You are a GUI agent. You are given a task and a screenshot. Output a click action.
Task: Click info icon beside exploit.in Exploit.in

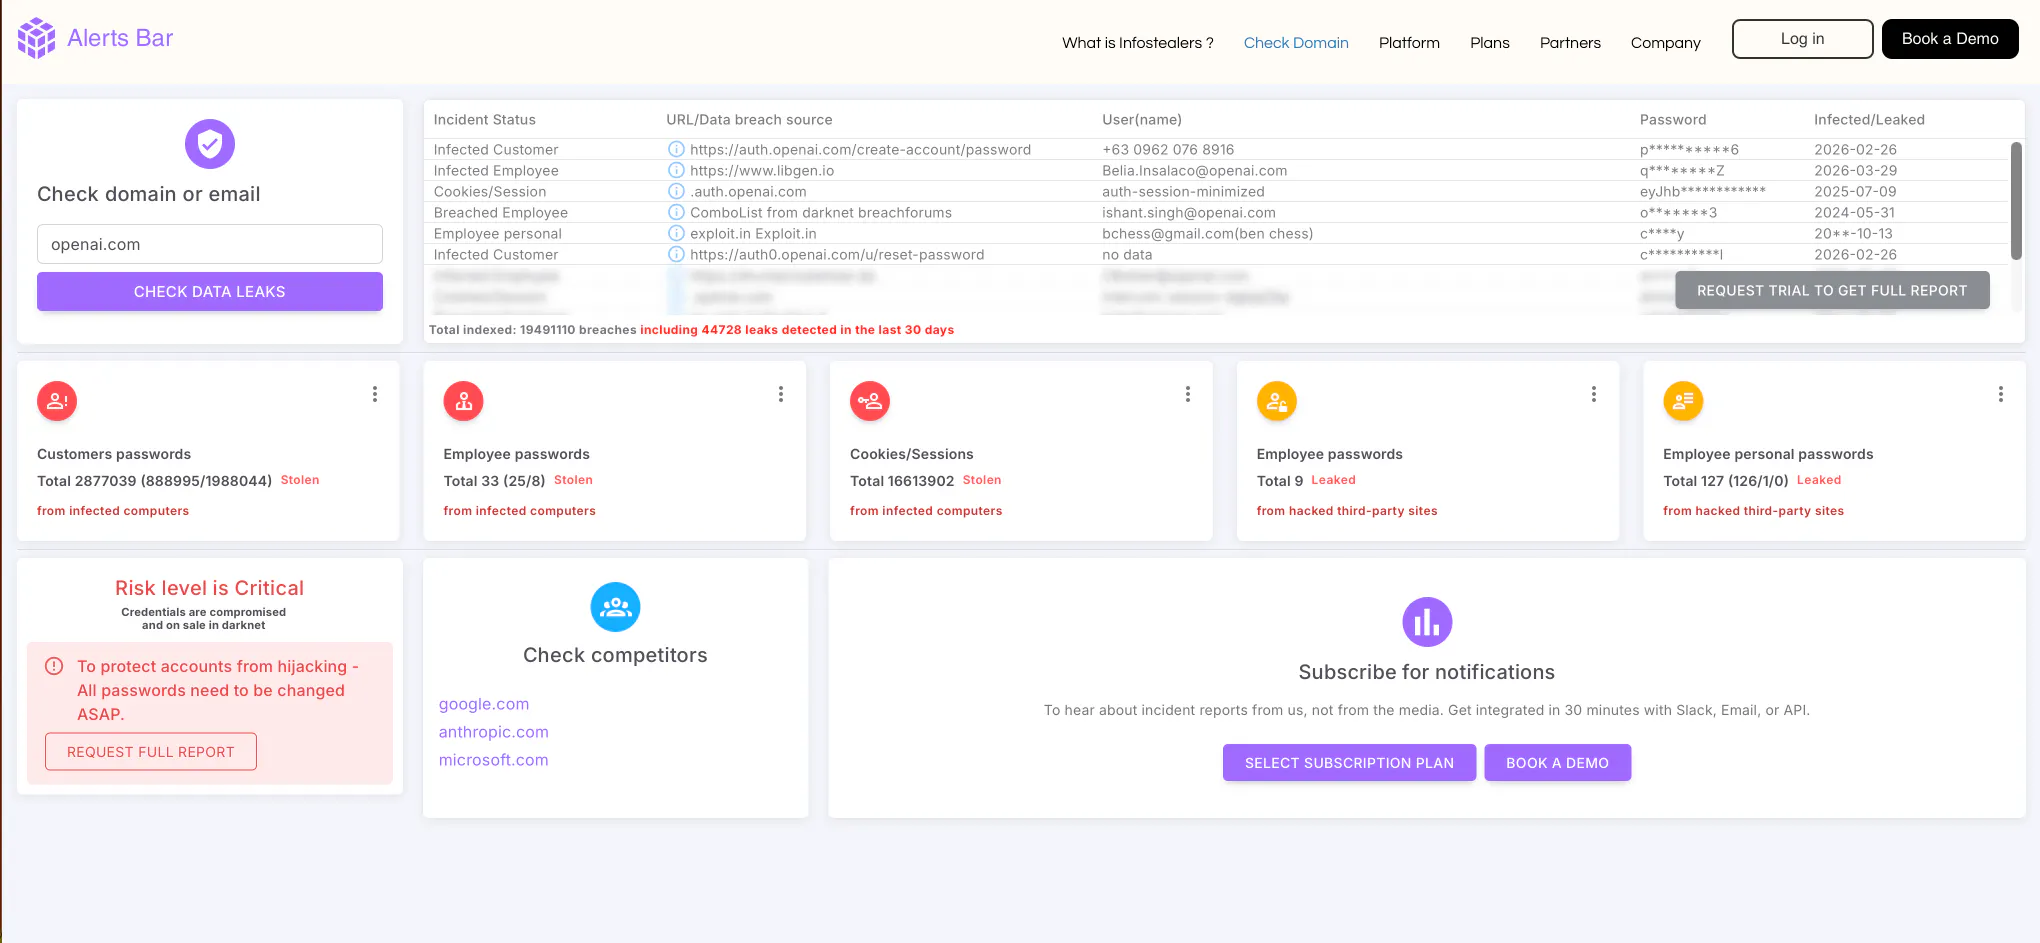(676, 233)
